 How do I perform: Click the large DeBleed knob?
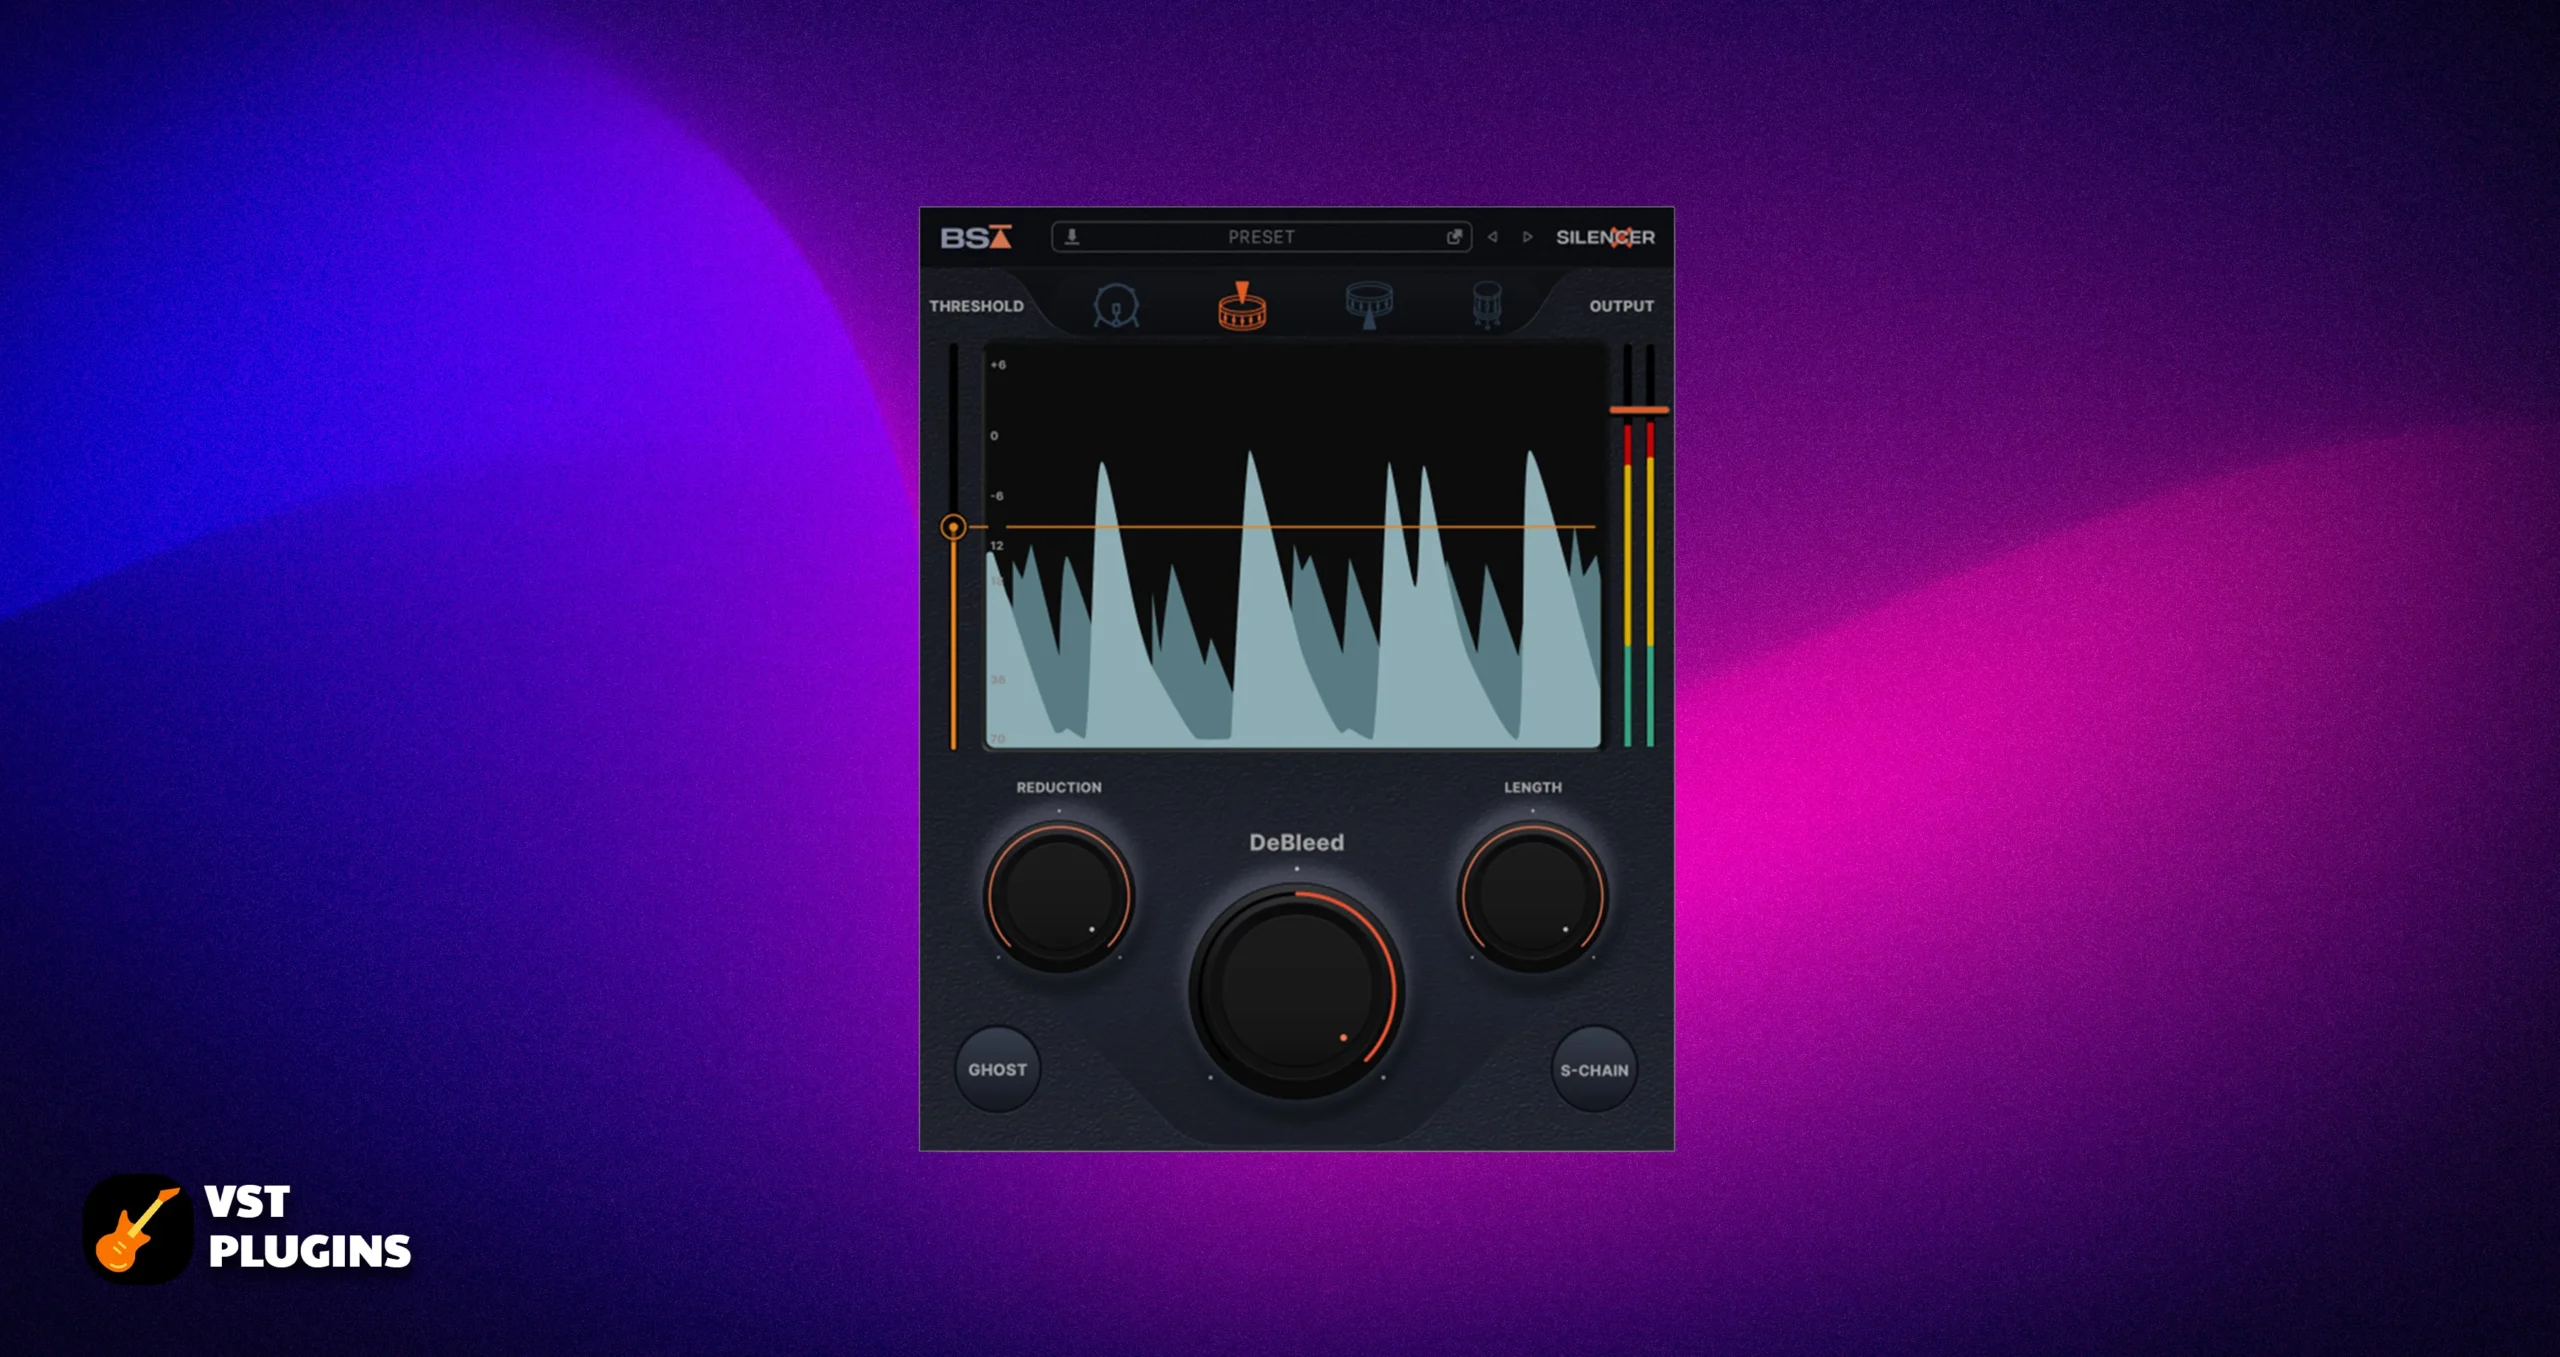(1297, 990)
